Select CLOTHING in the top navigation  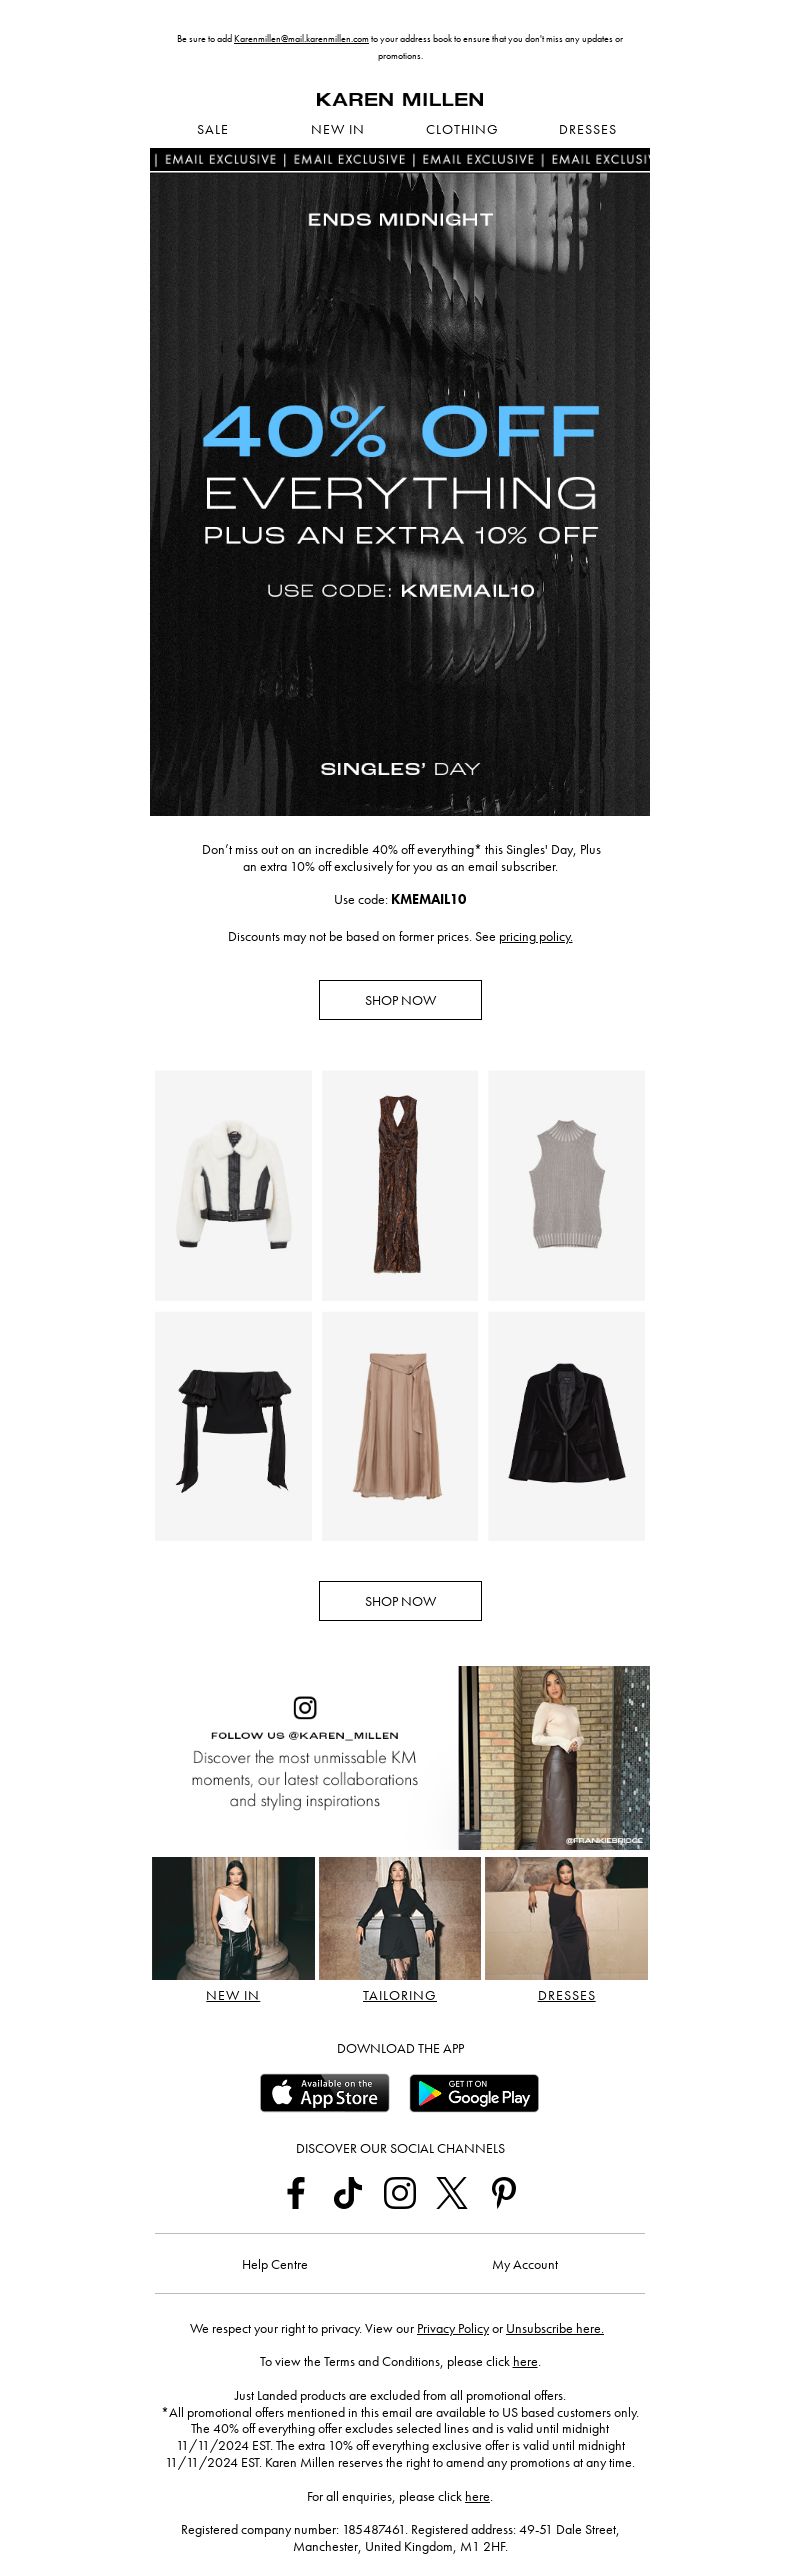pos(462,130)
